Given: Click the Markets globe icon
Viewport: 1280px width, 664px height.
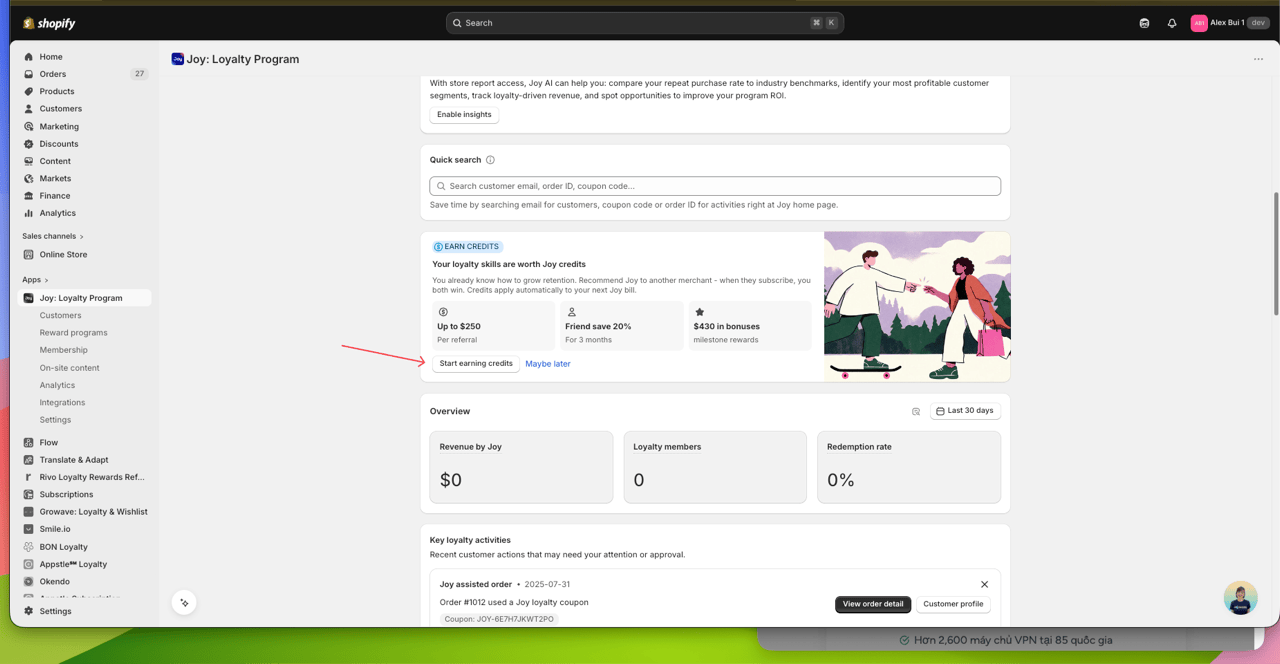Looking at the screenshot, I should coord(29,179).
